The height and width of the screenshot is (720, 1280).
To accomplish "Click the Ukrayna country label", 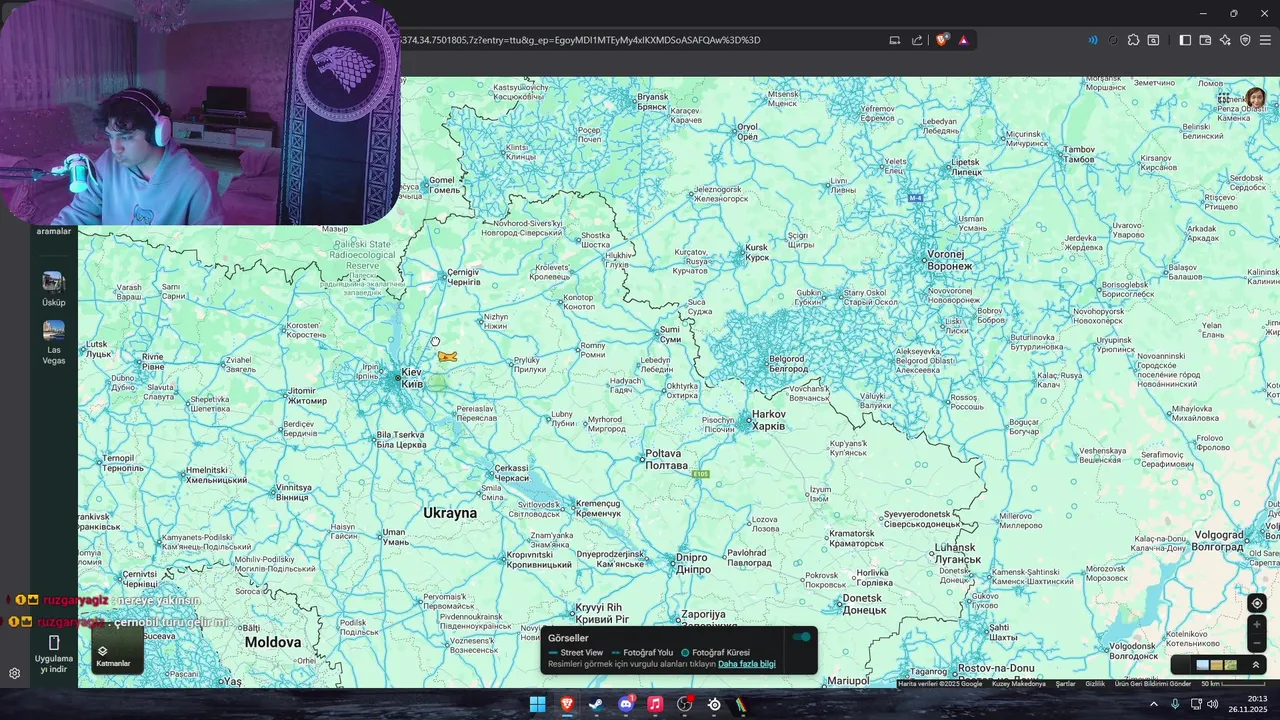I will click(450, 513).
